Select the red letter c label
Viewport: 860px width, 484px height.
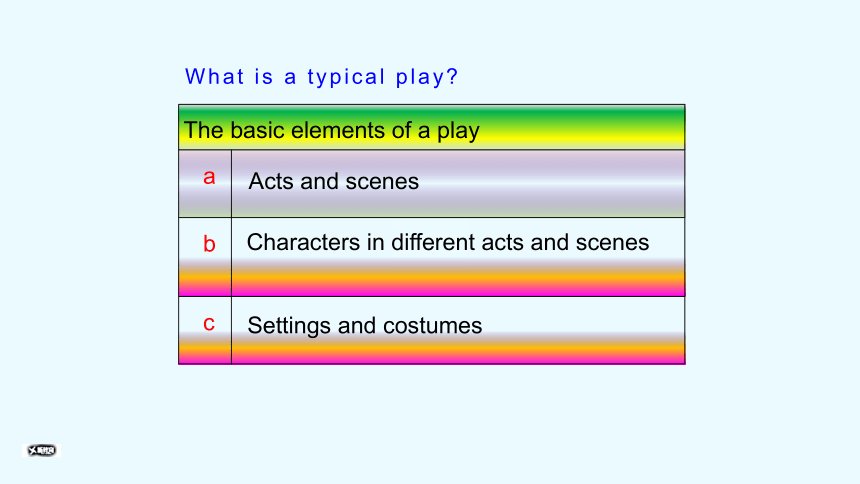tap(209, 324)
